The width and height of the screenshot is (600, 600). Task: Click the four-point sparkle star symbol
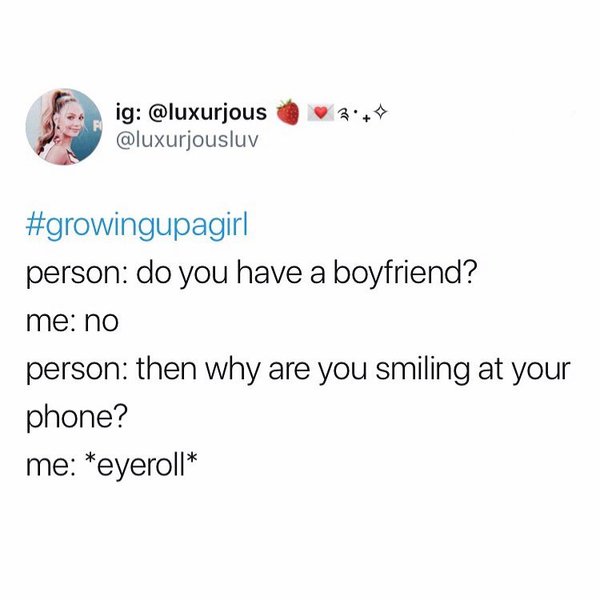point(380,112)
